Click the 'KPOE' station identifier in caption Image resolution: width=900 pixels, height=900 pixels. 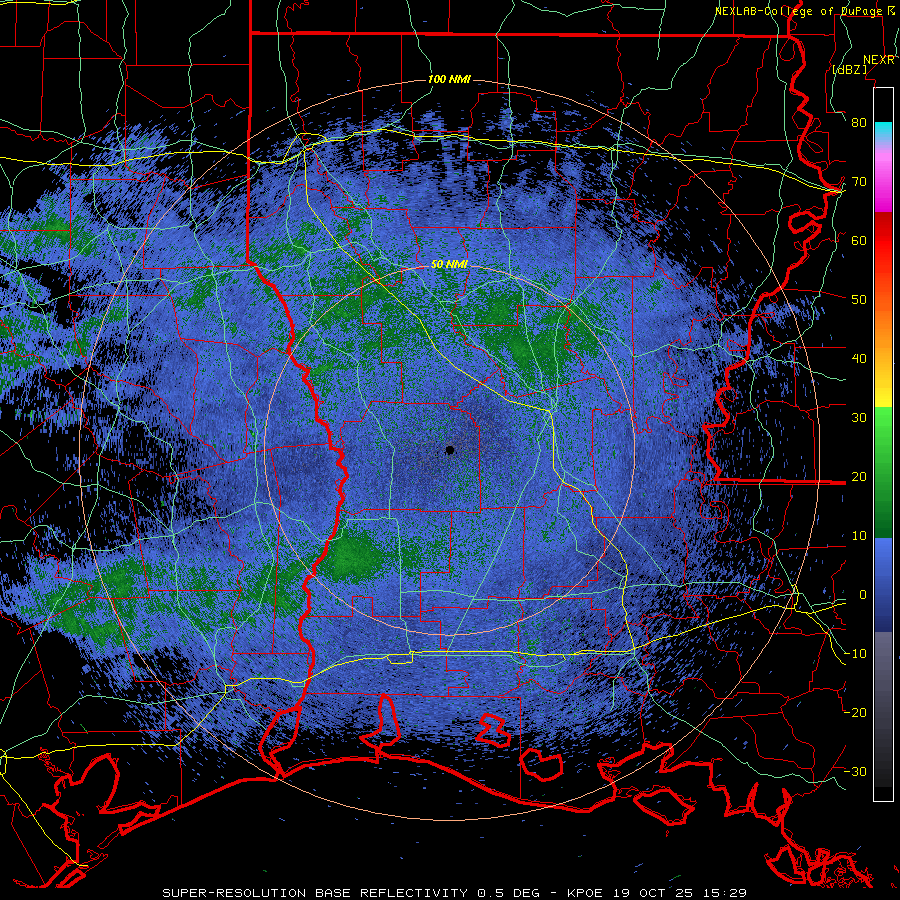pyautogui.click(x=586, y=893)
